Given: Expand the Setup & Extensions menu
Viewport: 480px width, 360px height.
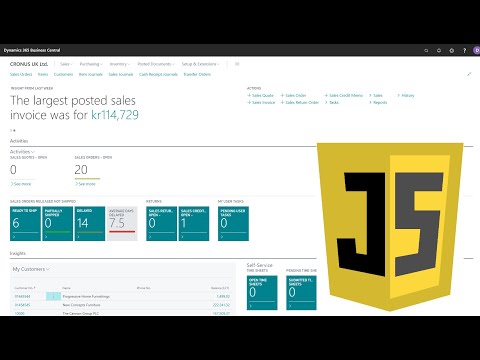Looking at the screenshot, I should [200, 64].
